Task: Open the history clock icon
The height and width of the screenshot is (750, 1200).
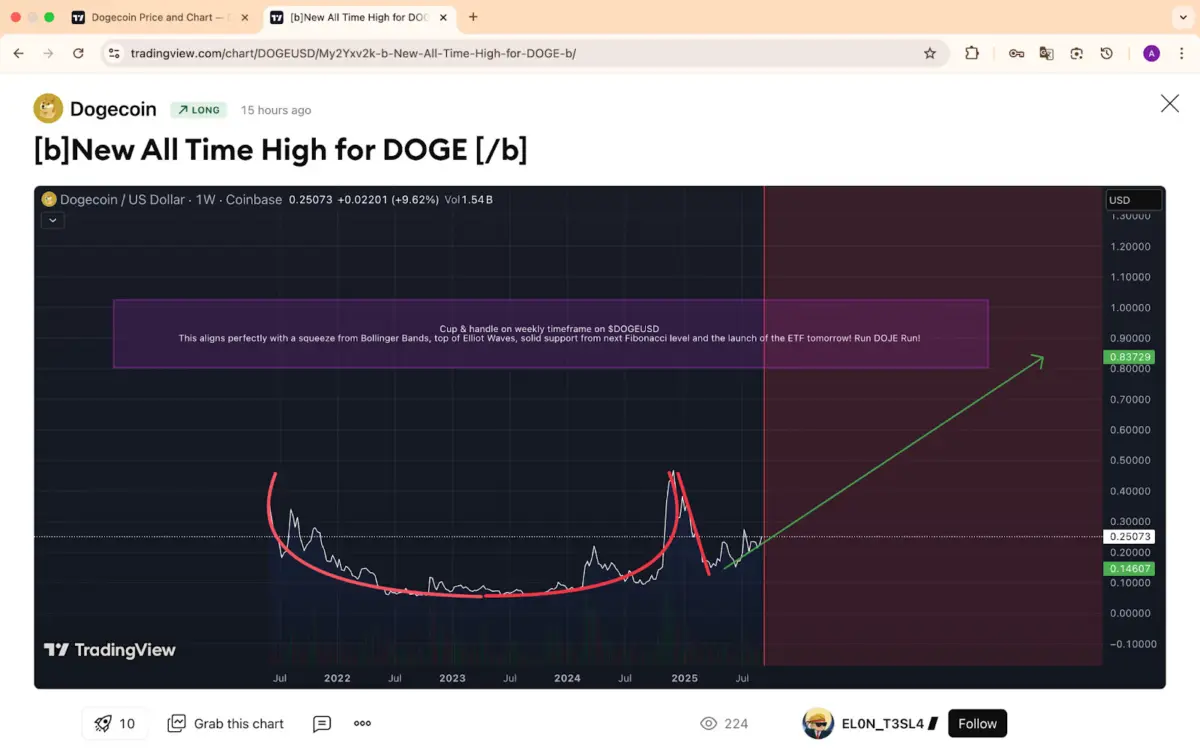Action: pos(1106,53)
